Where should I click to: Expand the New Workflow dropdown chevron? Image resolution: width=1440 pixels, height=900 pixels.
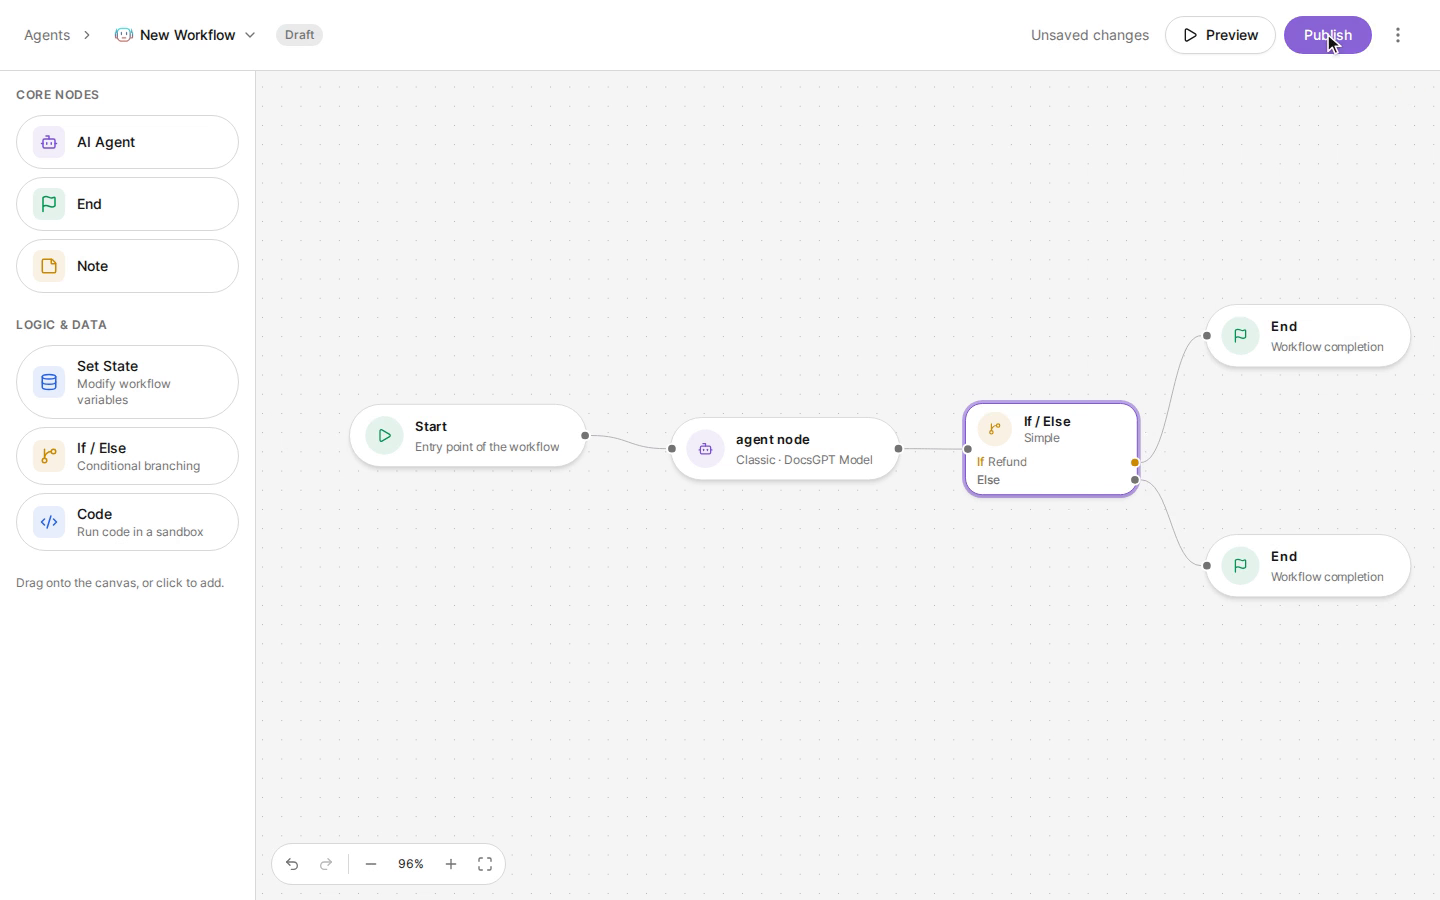coord(250,35)
